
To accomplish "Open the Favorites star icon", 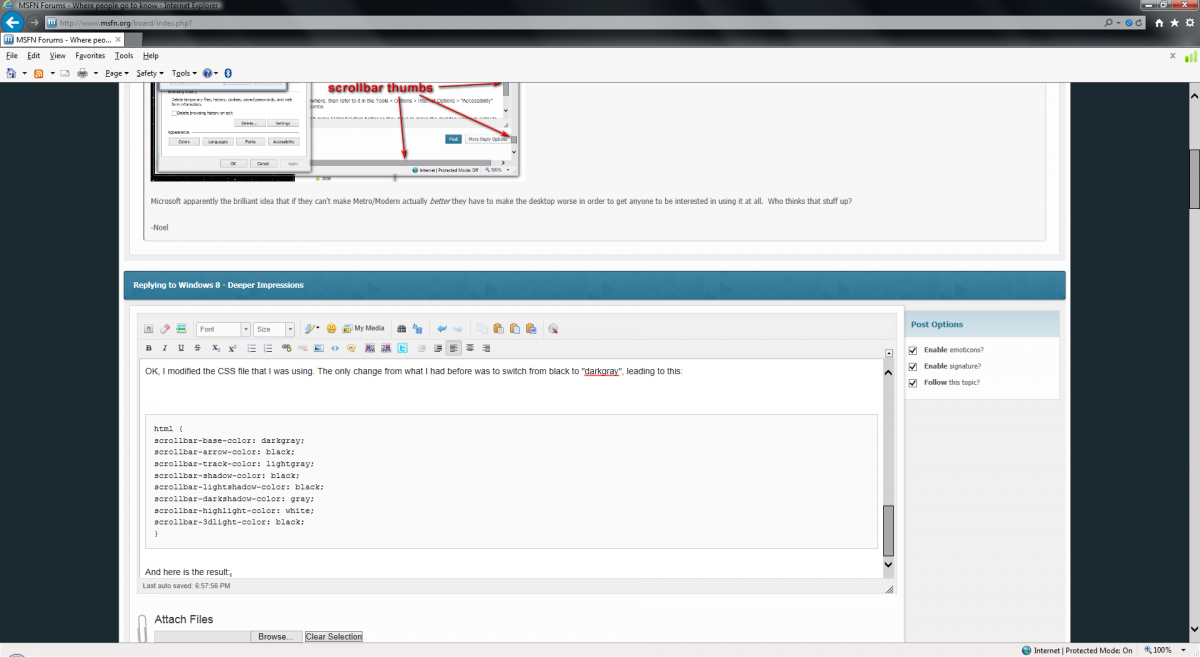I will pyautogui.click(x=1173, y=22).
